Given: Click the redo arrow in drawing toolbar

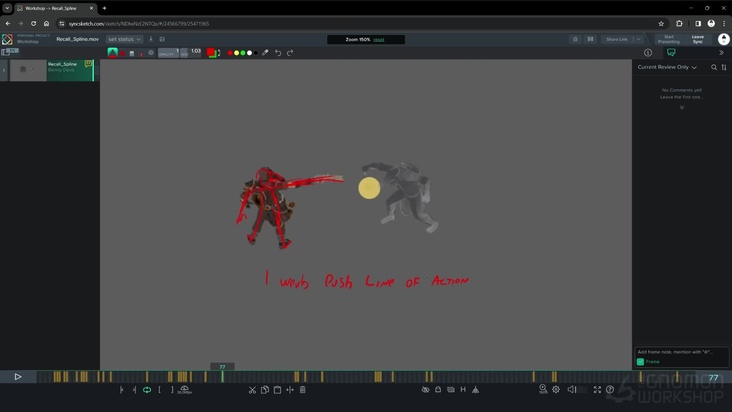Looking at the screenshot, I should (x=290, y=53).
